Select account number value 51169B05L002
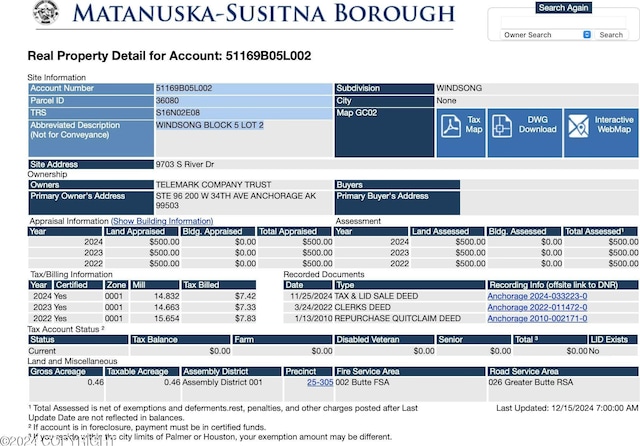Screen dimensions: 640x446 (184, 88)
